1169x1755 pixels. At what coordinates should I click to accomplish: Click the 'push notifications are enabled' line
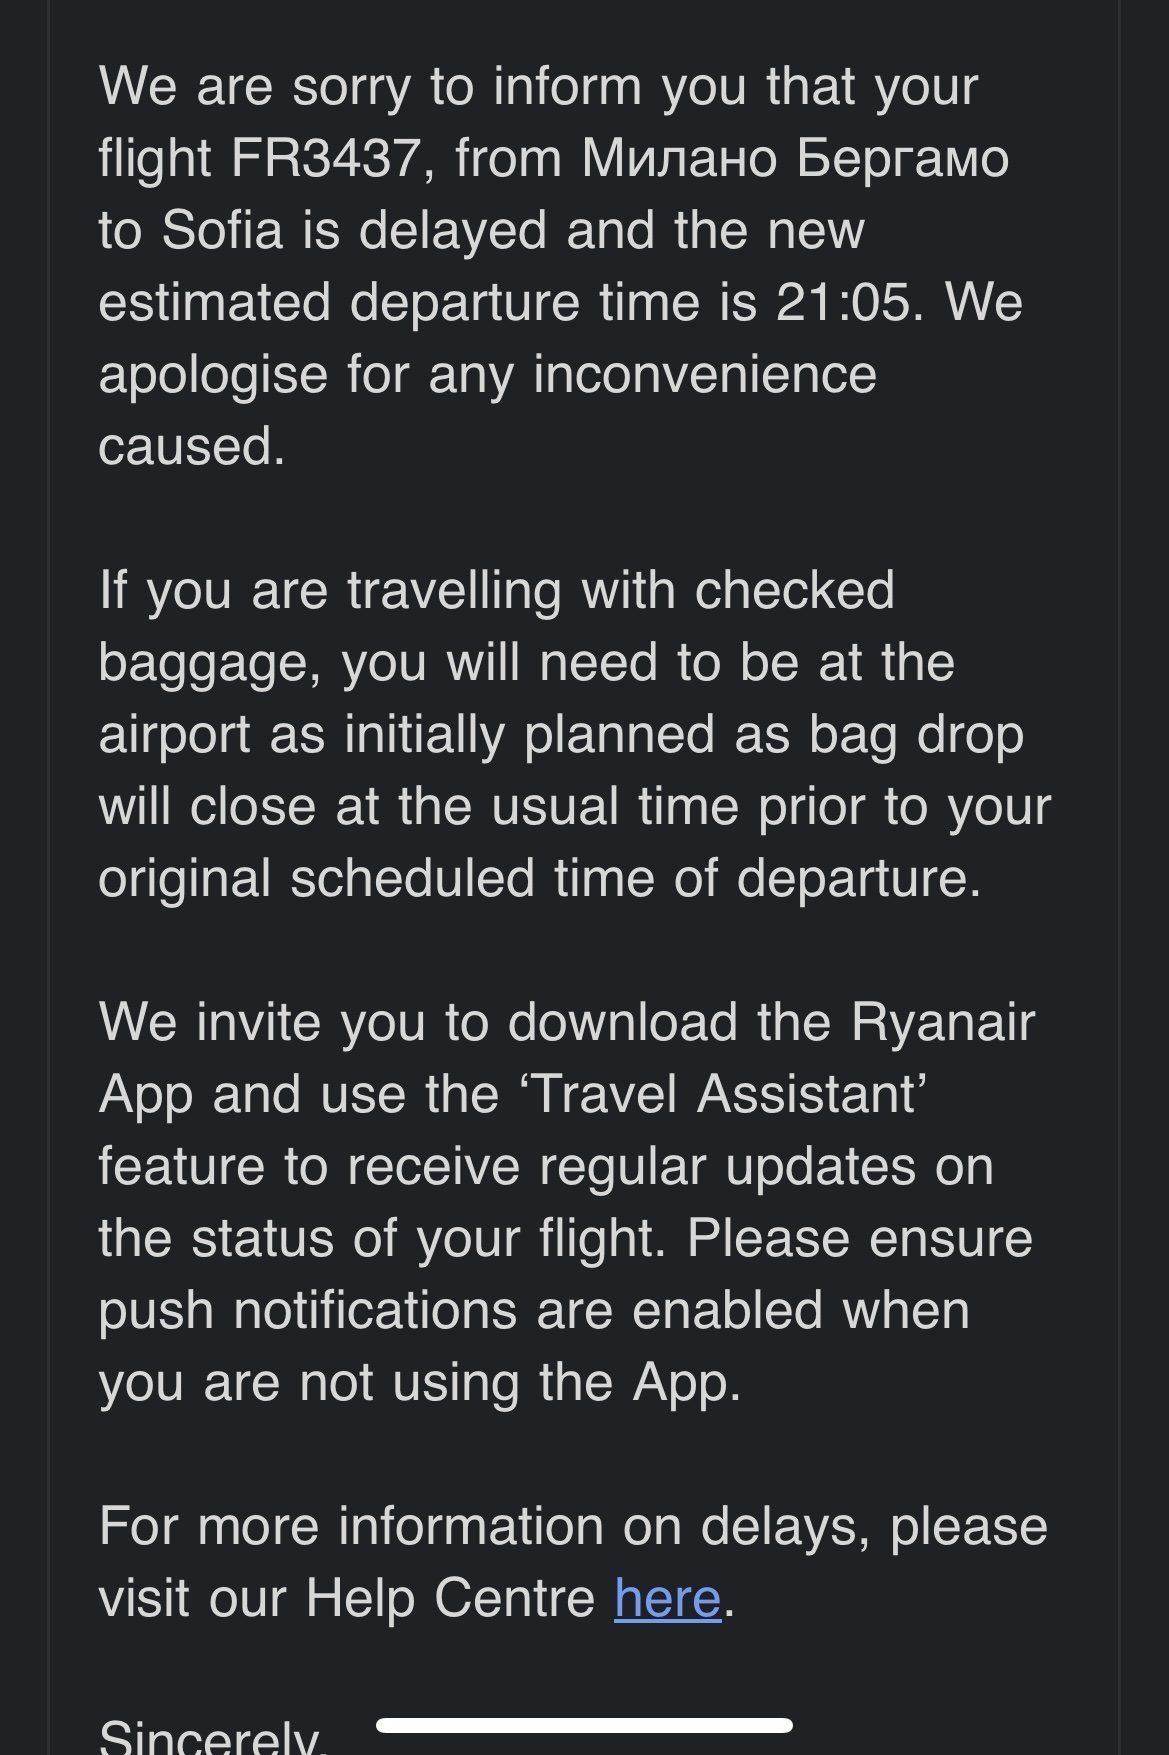(x=534, y=1310)
